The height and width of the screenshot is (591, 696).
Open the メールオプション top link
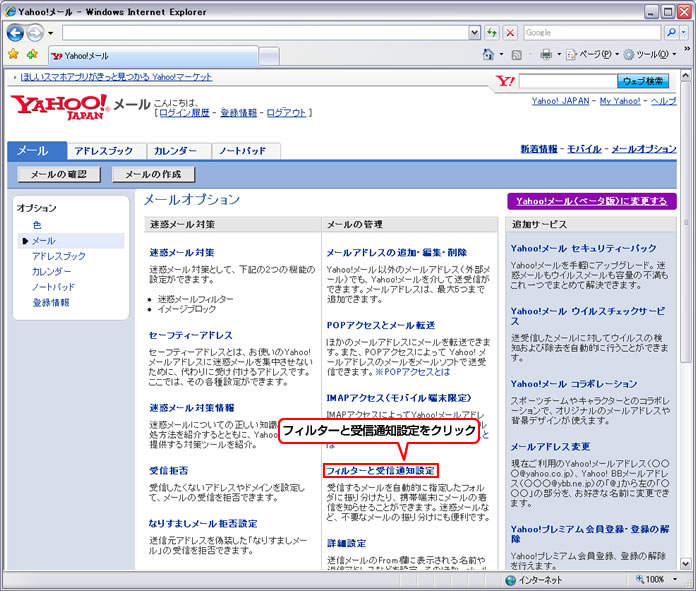click(644, 149)
